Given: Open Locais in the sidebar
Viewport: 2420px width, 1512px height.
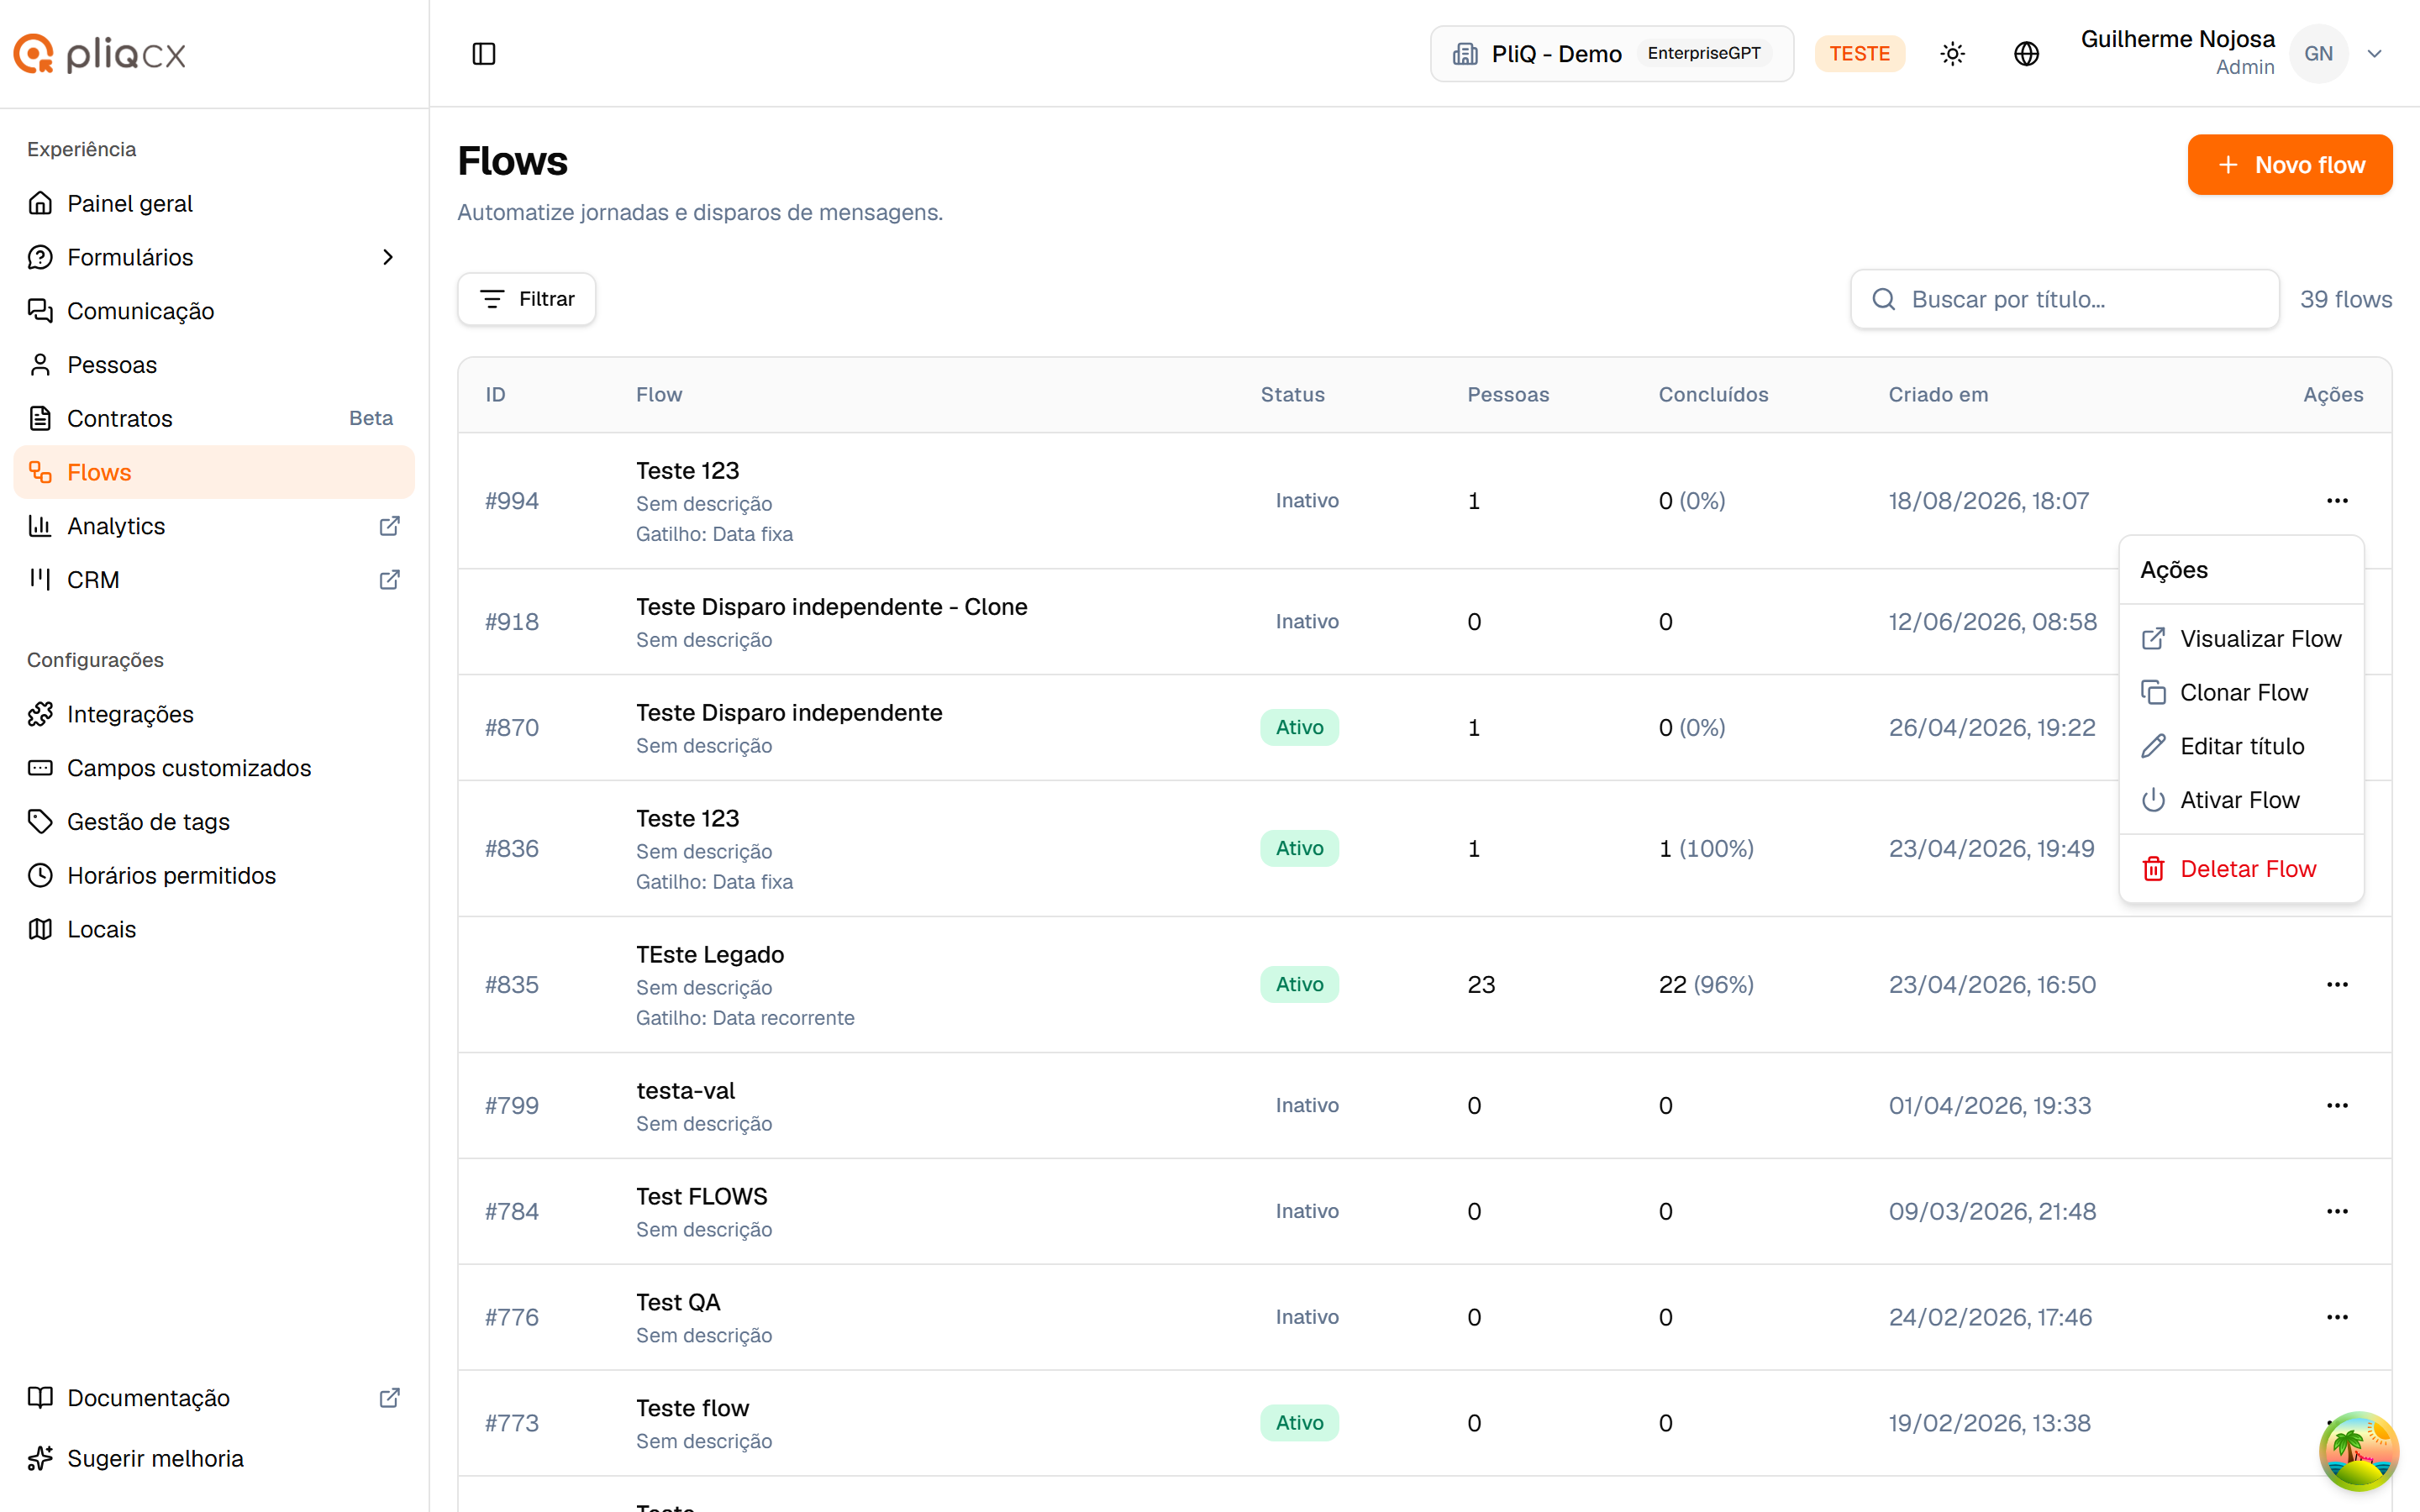Looking at the screenshot, I should tap(214, 929).
